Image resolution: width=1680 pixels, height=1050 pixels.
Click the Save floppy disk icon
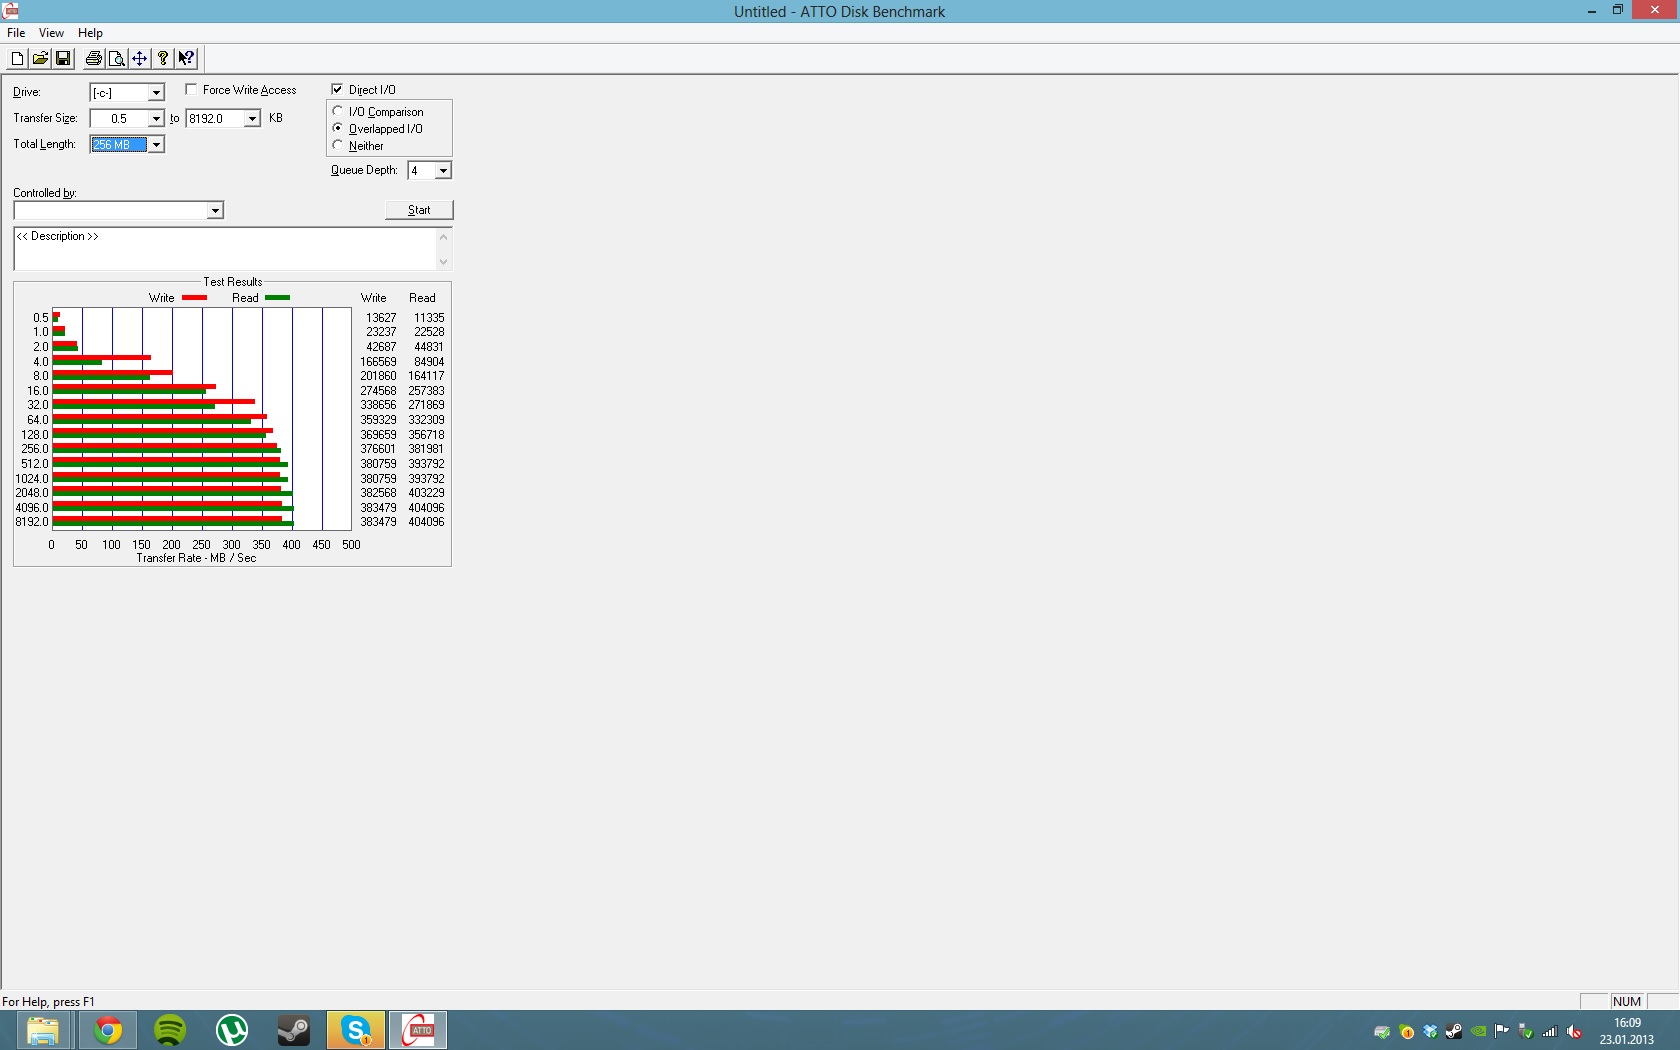tap(63, 59)
